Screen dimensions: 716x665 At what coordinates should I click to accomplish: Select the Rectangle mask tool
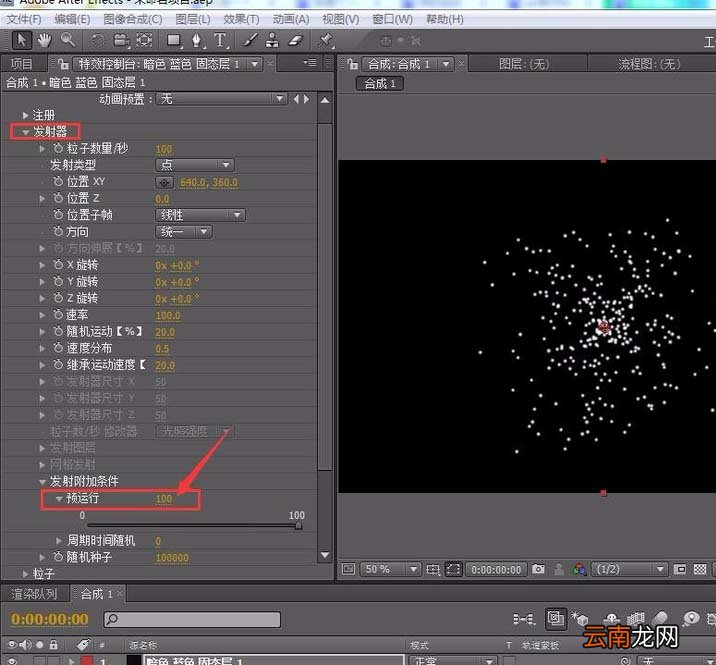tap(174, 40)
